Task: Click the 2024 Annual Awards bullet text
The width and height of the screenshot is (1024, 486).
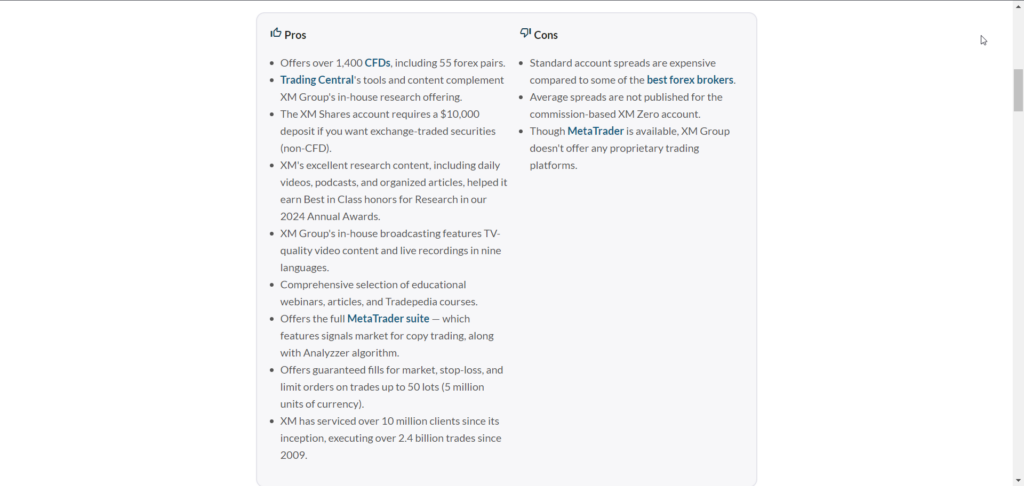Action: pos(394,191)
